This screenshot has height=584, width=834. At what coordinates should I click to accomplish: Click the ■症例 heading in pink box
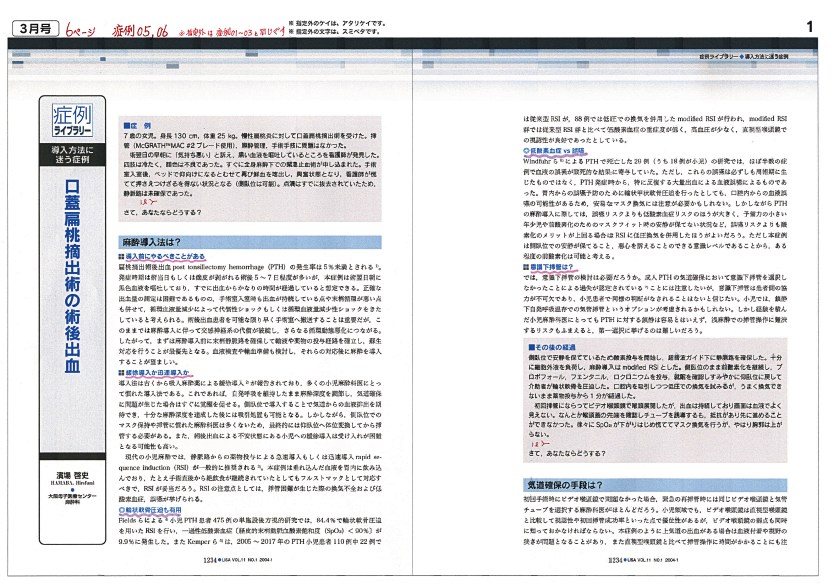click(137, 124)
